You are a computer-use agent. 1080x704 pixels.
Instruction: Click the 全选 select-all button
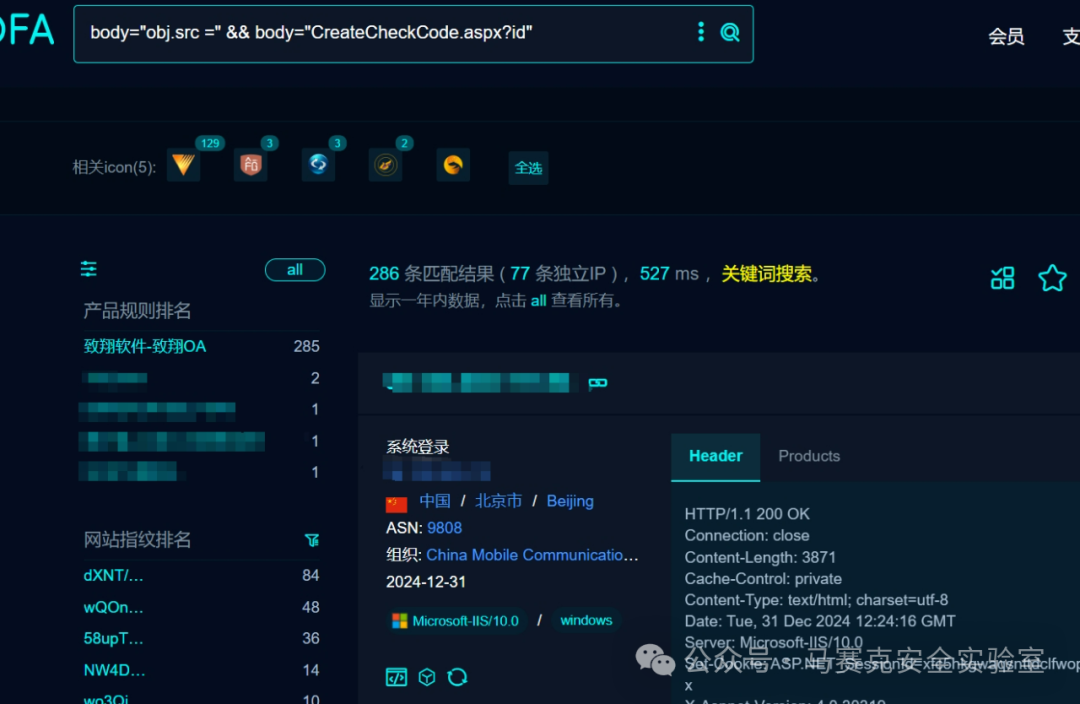tap(528, 167)
